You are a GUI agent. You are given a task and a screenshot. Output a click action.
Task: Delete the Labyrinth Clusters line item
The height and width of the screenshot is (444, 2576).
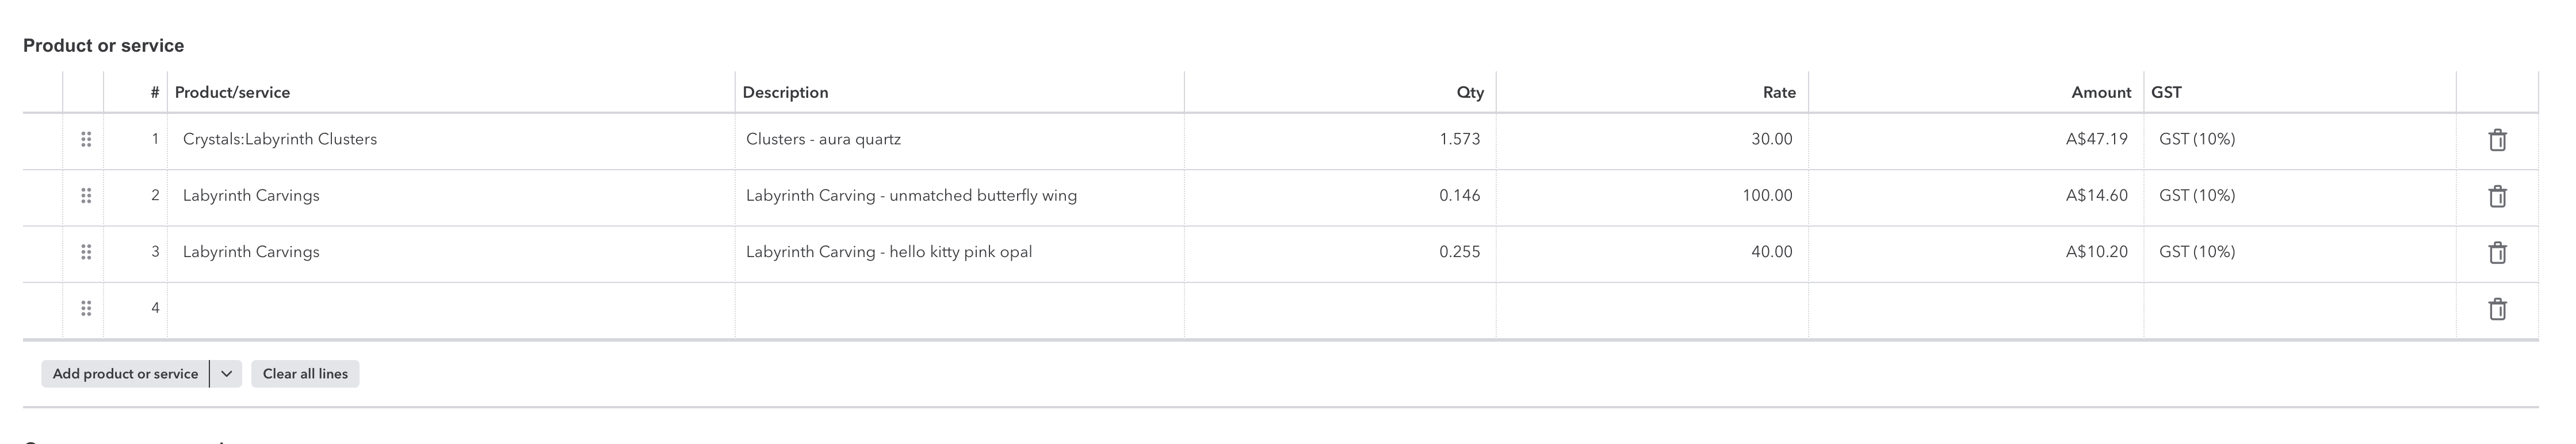(2497, 140)
